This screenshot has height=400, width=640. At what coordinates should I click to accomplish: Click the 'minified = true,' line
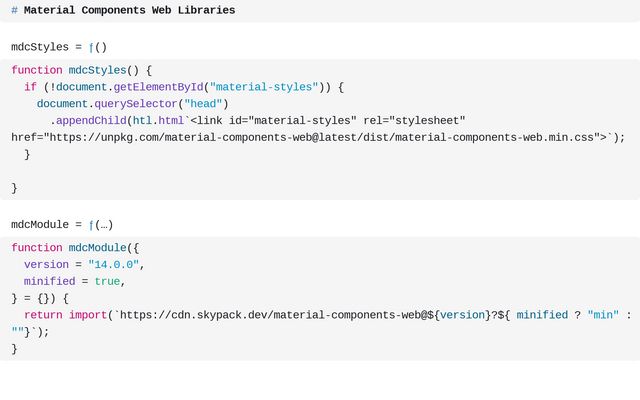[74, 282]
